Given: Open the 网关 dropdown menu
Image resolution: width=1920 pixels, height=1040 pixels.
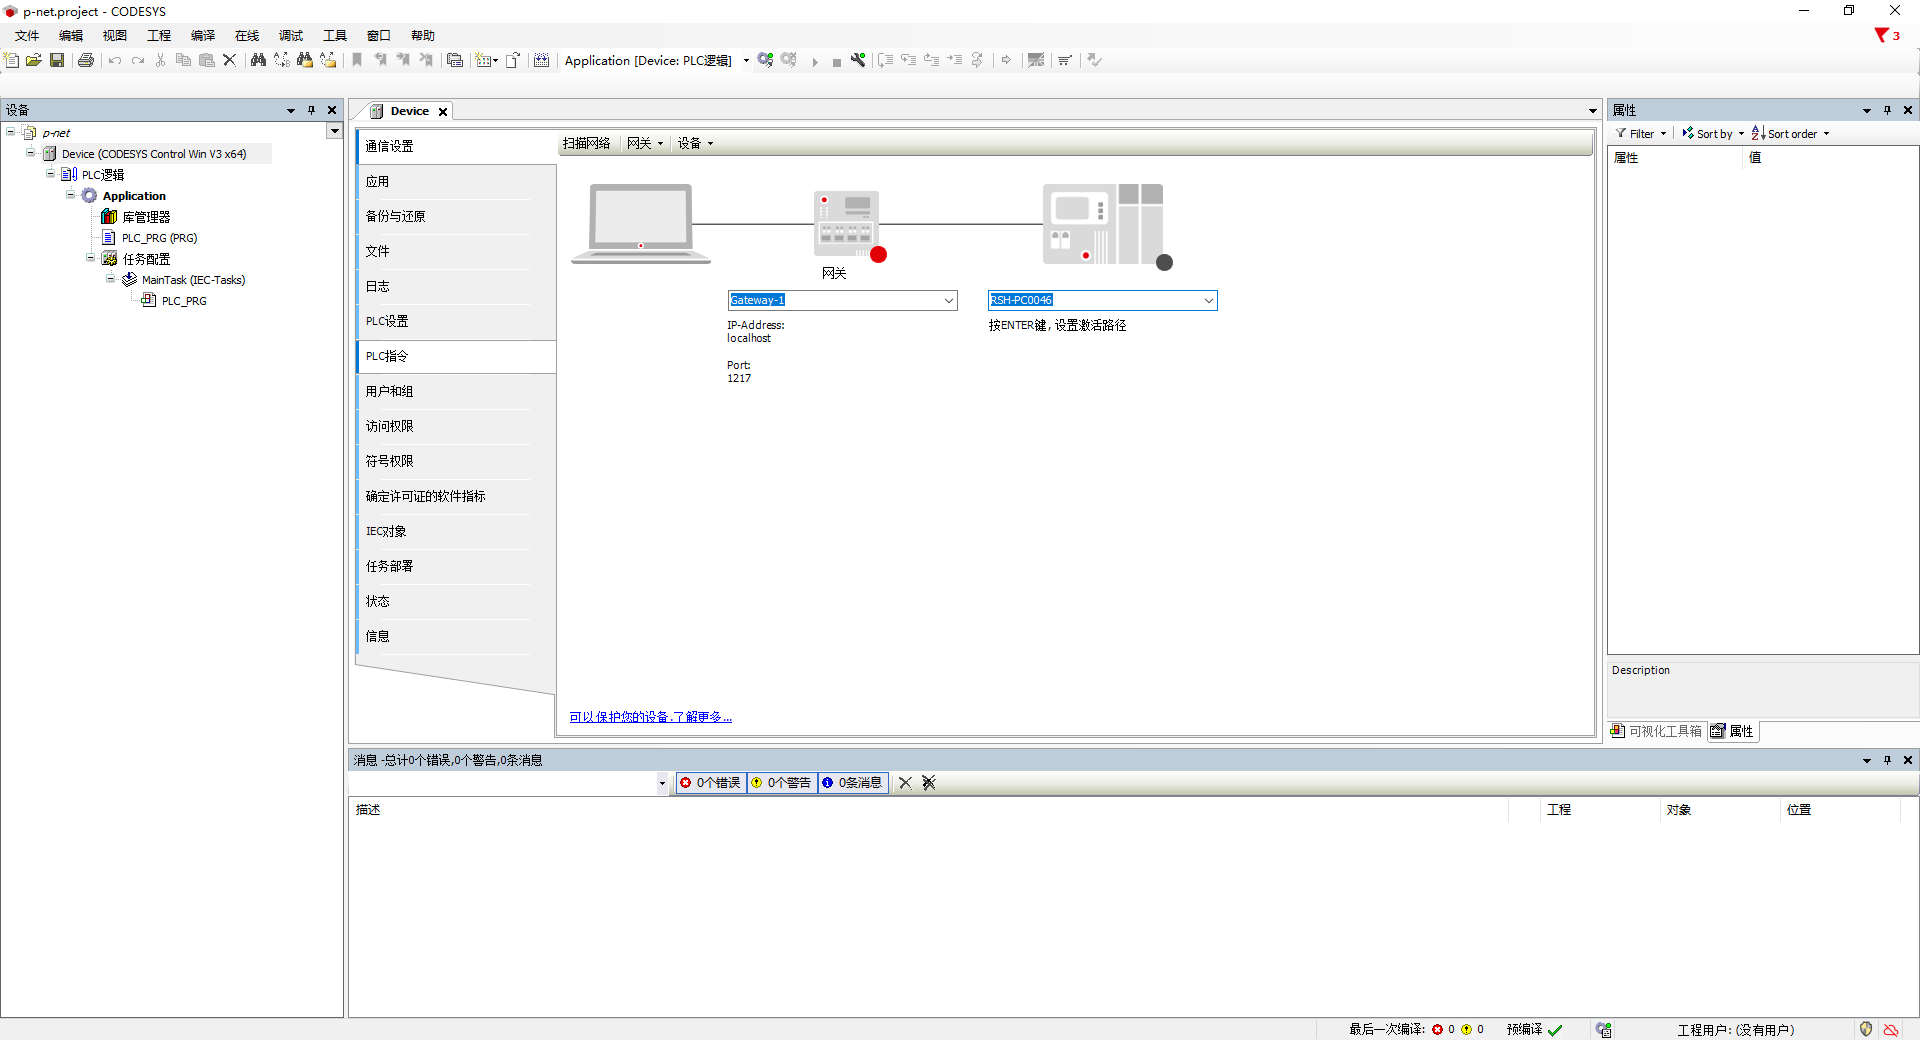Looking at the screenshot, I should (x=645, y=143).
